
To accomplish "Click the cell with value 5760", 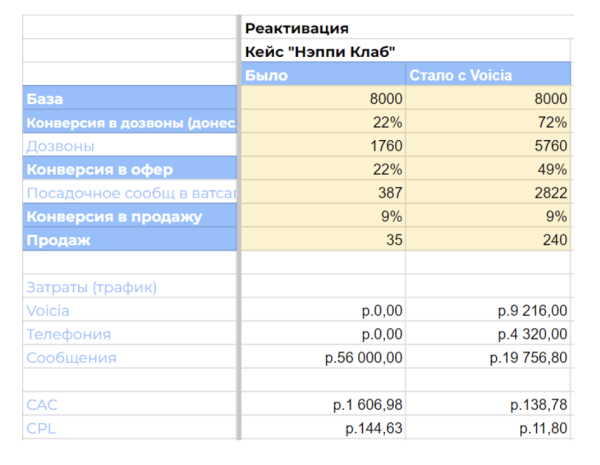I will pyautogui.click(x=488, y=146).
